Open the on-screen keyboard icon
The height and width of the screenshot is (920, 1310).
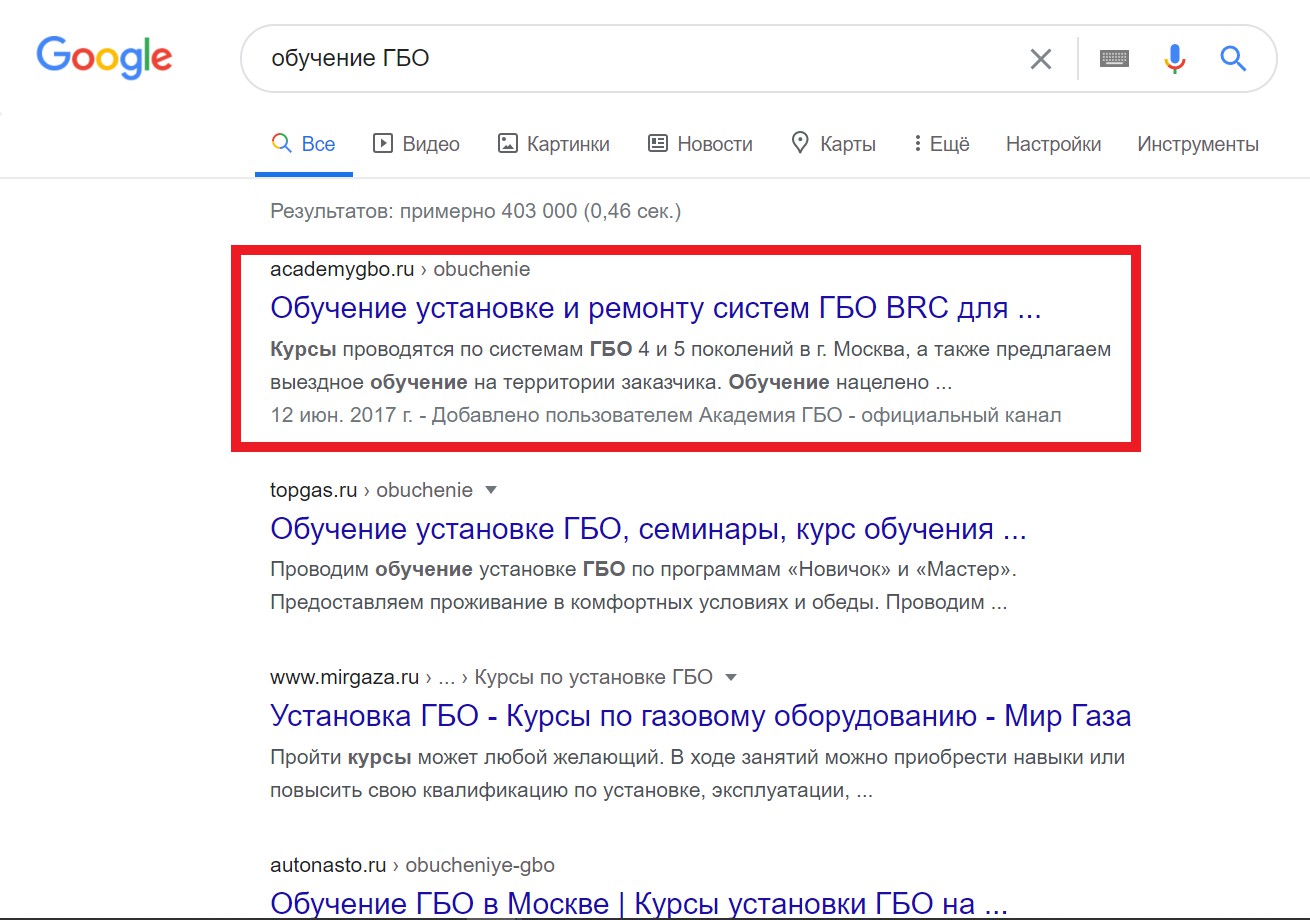pos(1114,59)
